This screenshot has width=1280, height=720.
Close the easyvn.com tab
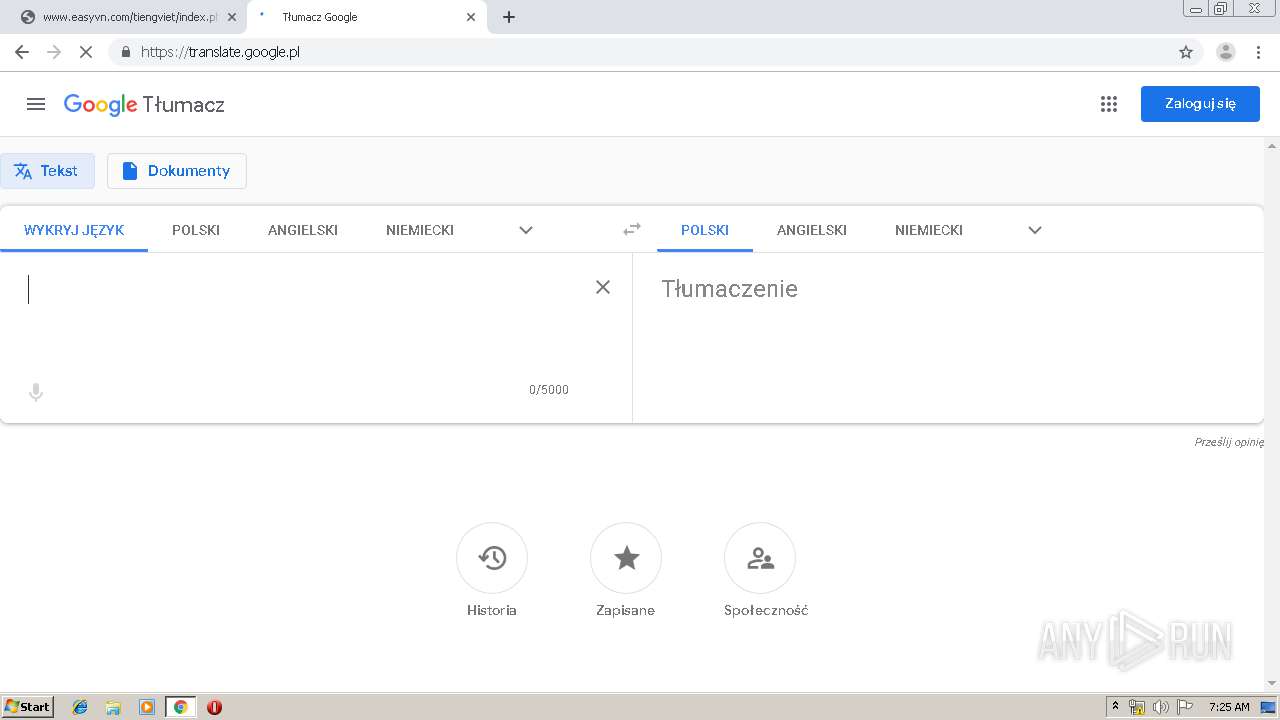pos(231,17)
